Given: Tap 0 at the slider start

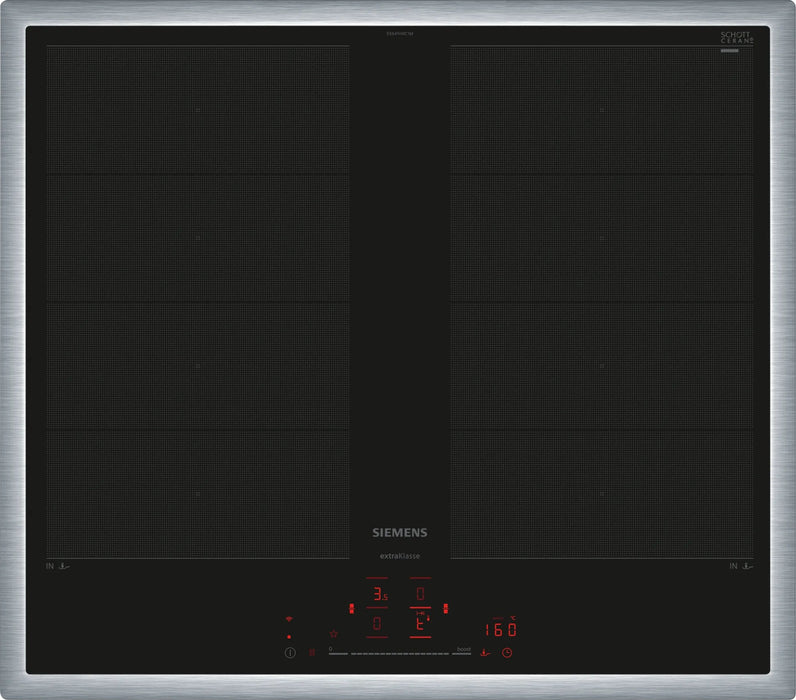Looking at the screenshot, I should pyautogui.click(x=330, y=649).
